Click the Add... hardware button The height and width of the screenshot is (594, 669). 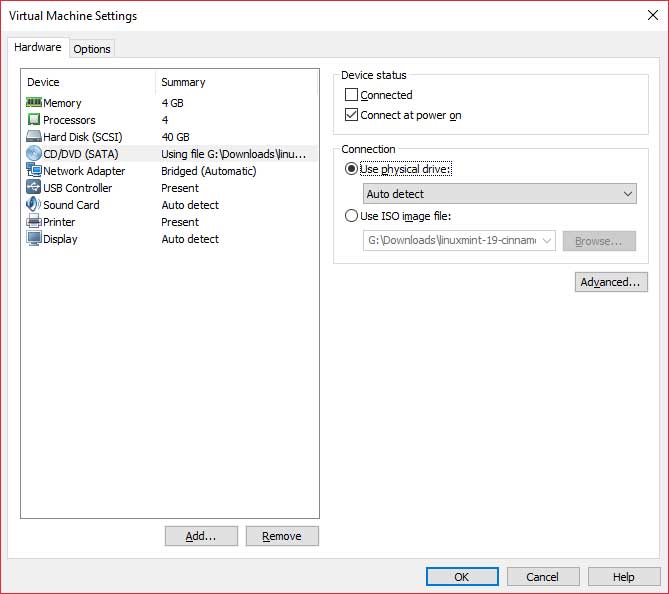click(201, 536)
